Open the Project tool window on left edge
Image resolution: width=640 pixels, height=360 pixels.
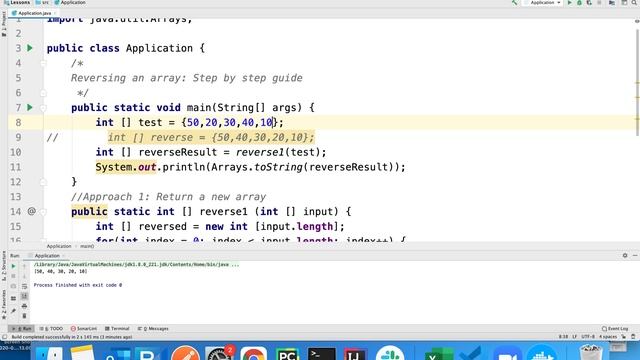[4, 24]
